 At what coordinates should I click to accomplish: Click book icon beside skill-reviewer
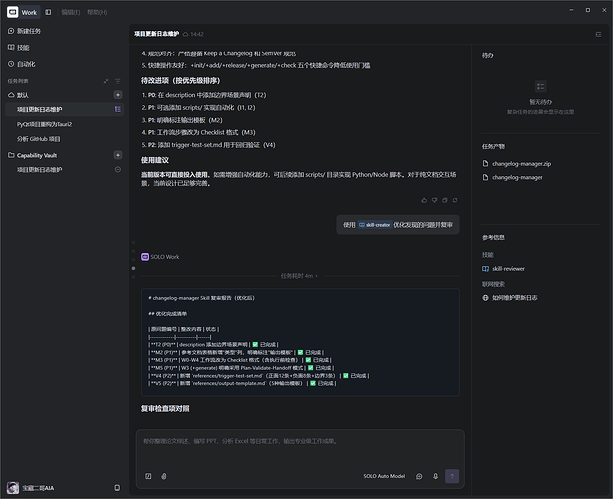coord(485,269)
